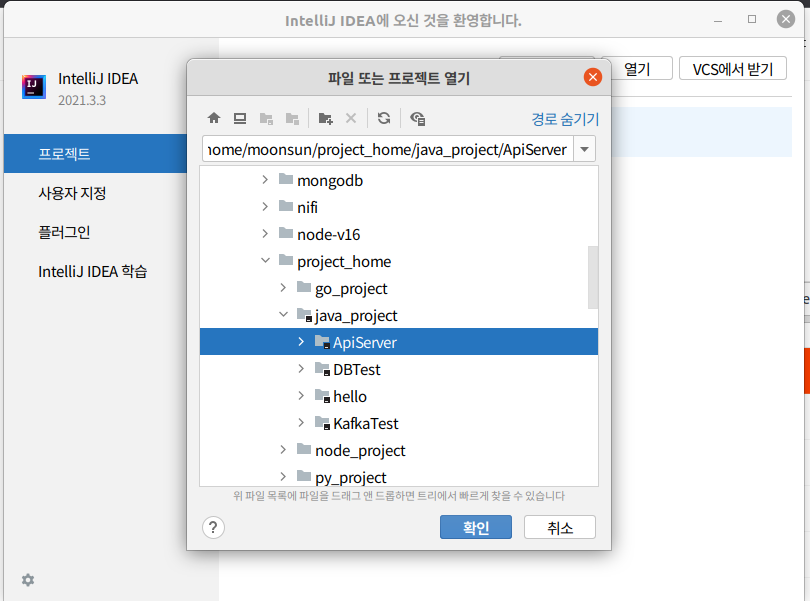The width and height of the screenshot is (810, 601).
Task: Expand the hello folder
Action: click(x=301, y=395)
